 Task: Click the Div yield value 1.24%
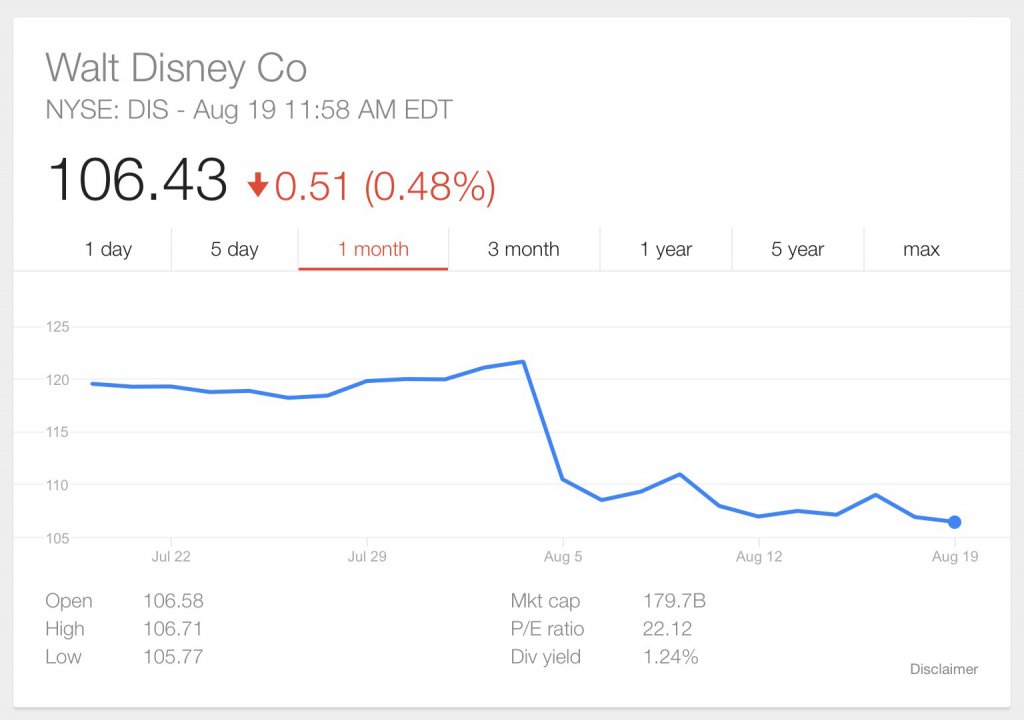(670, 657)
